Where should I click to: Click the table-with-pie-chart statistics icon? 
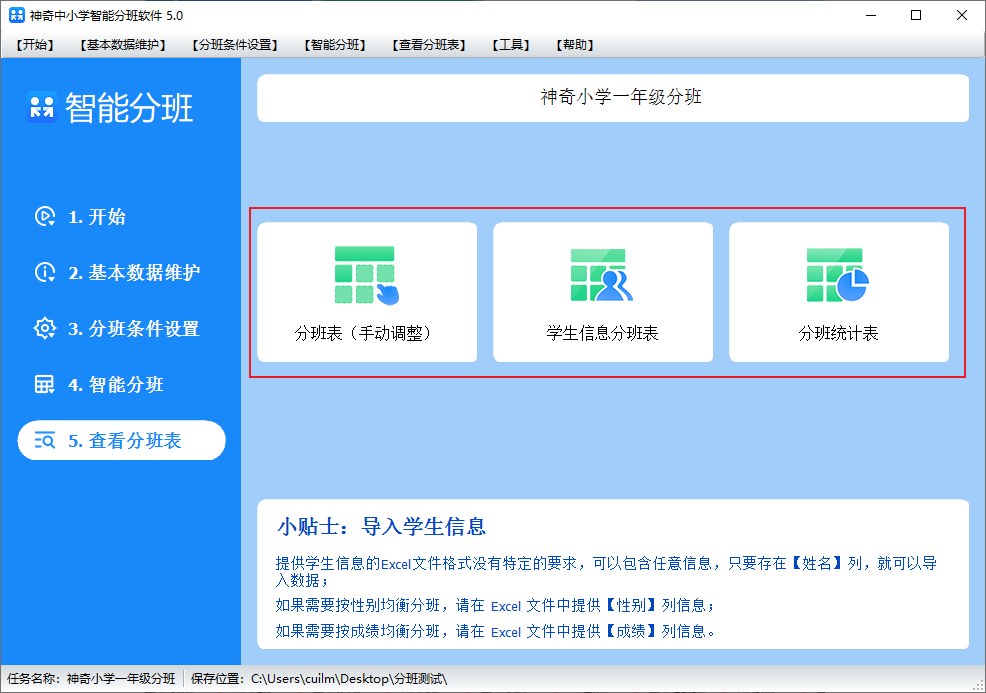[838, 275]
